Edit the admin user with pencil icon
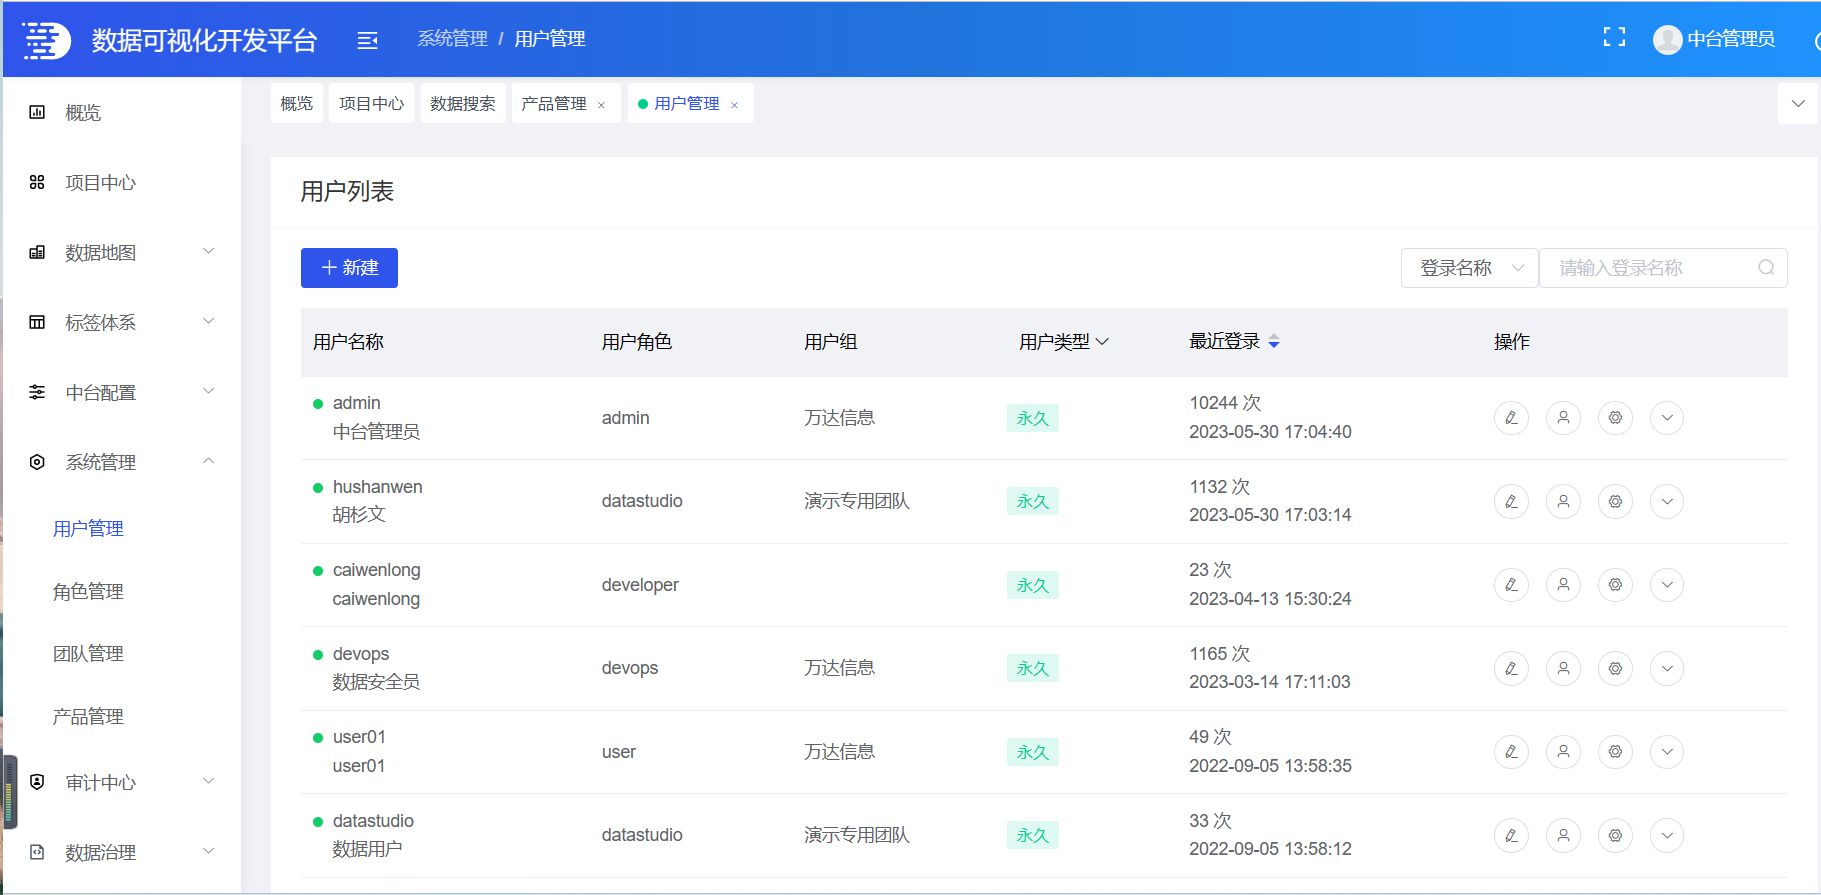1821x895 pixels. pyautogui.click(x=1511, y=418)
